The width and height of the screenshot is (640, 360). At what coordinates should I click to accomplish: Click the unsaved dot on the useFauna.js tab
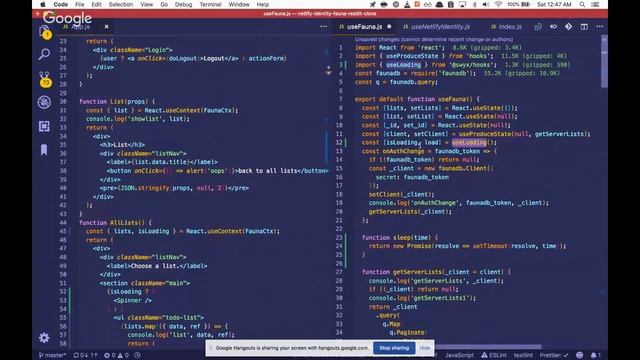pos(389,27)
